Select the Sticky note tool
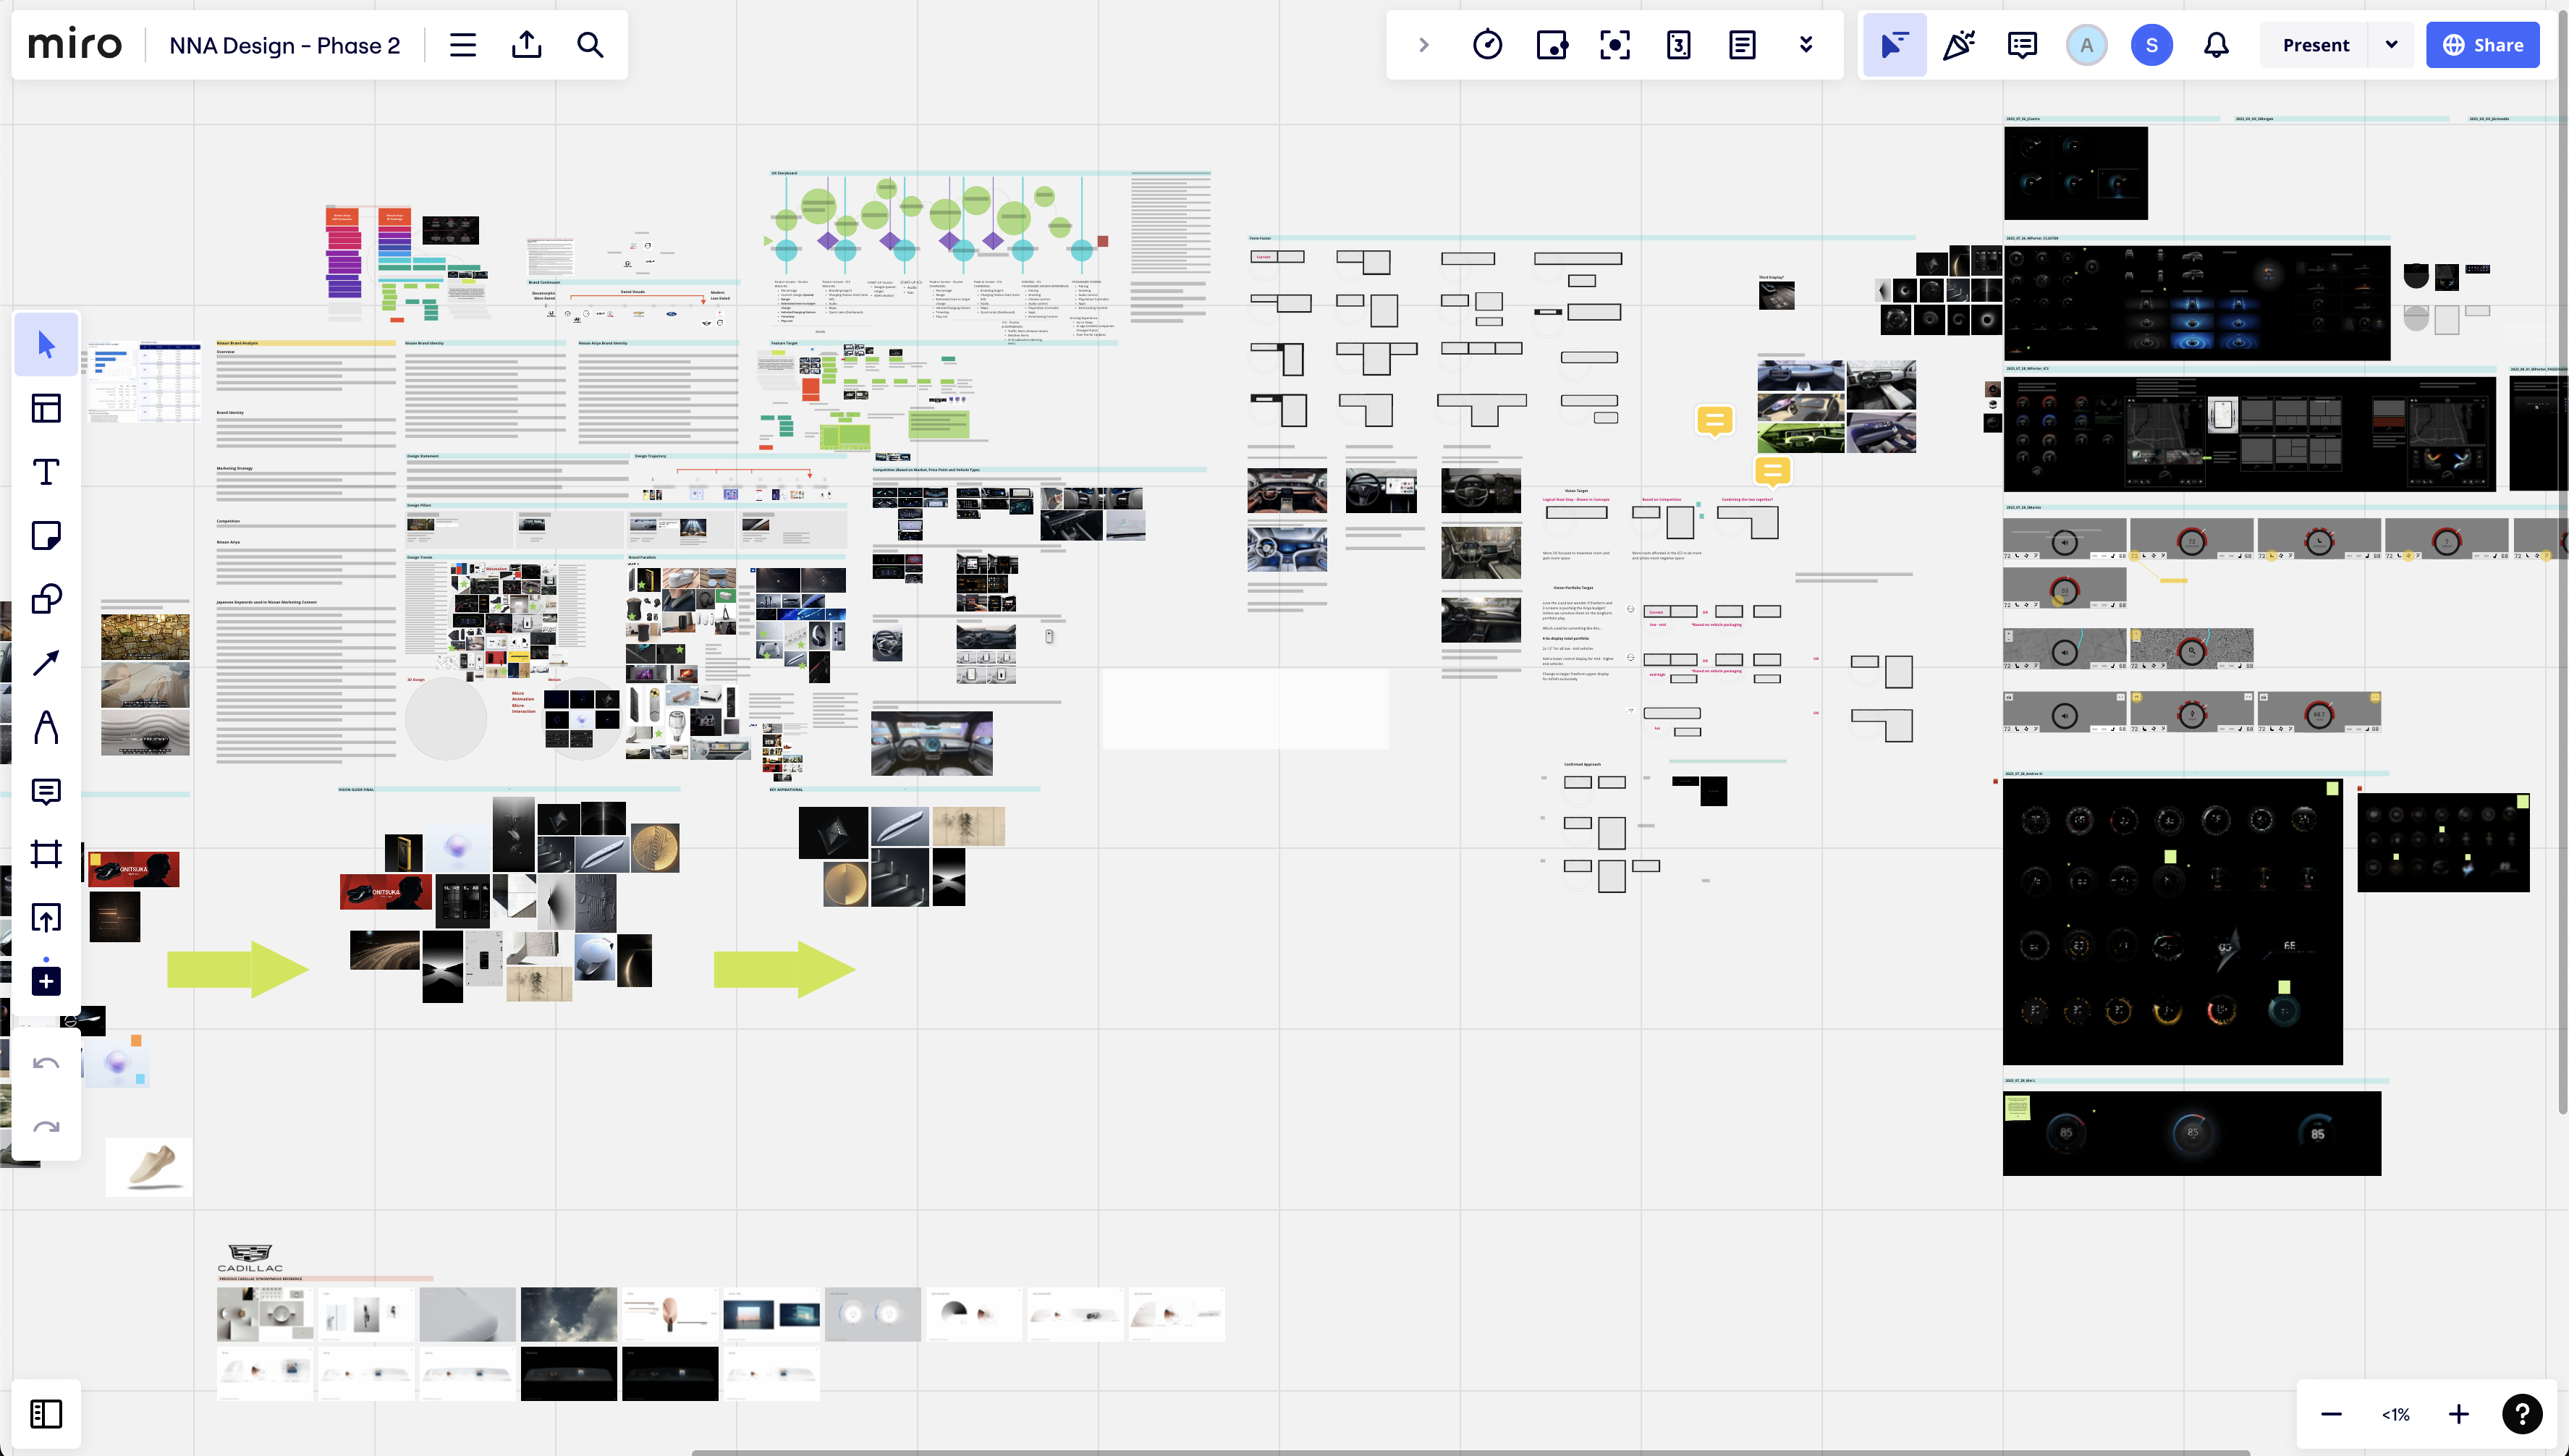The image size is (2569, 1456). (x=46, y=536)
